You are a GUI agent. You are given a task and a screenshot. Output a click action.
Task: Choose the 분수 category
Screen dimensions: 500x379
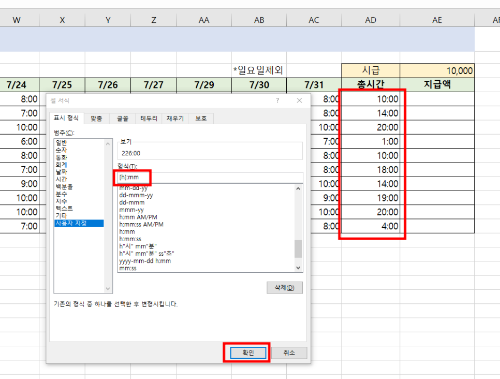61,194
